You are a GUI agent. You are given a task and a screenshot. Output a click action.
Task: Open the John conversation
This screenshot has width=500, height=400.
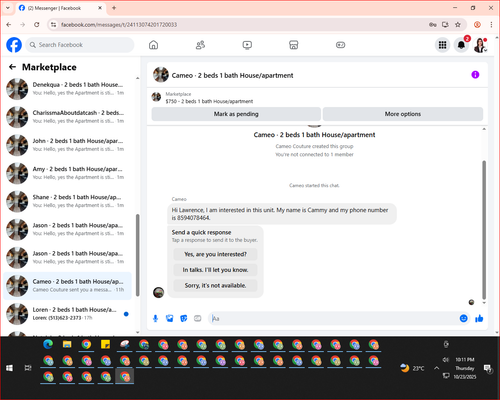click(68, 145)
